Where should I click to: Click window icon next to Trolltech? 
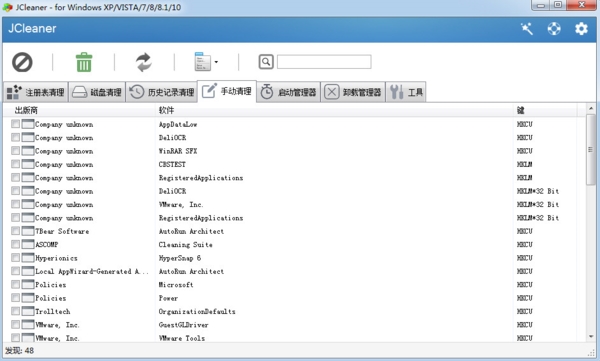(28, 311)
